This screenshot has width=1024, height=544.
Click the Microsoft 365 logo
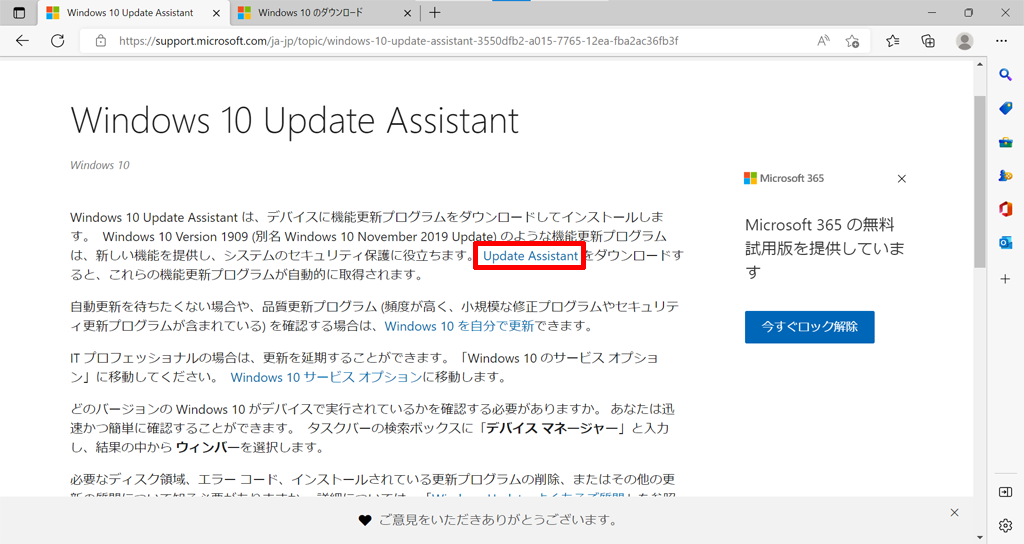pyautogui.click(x=784, y=178)
